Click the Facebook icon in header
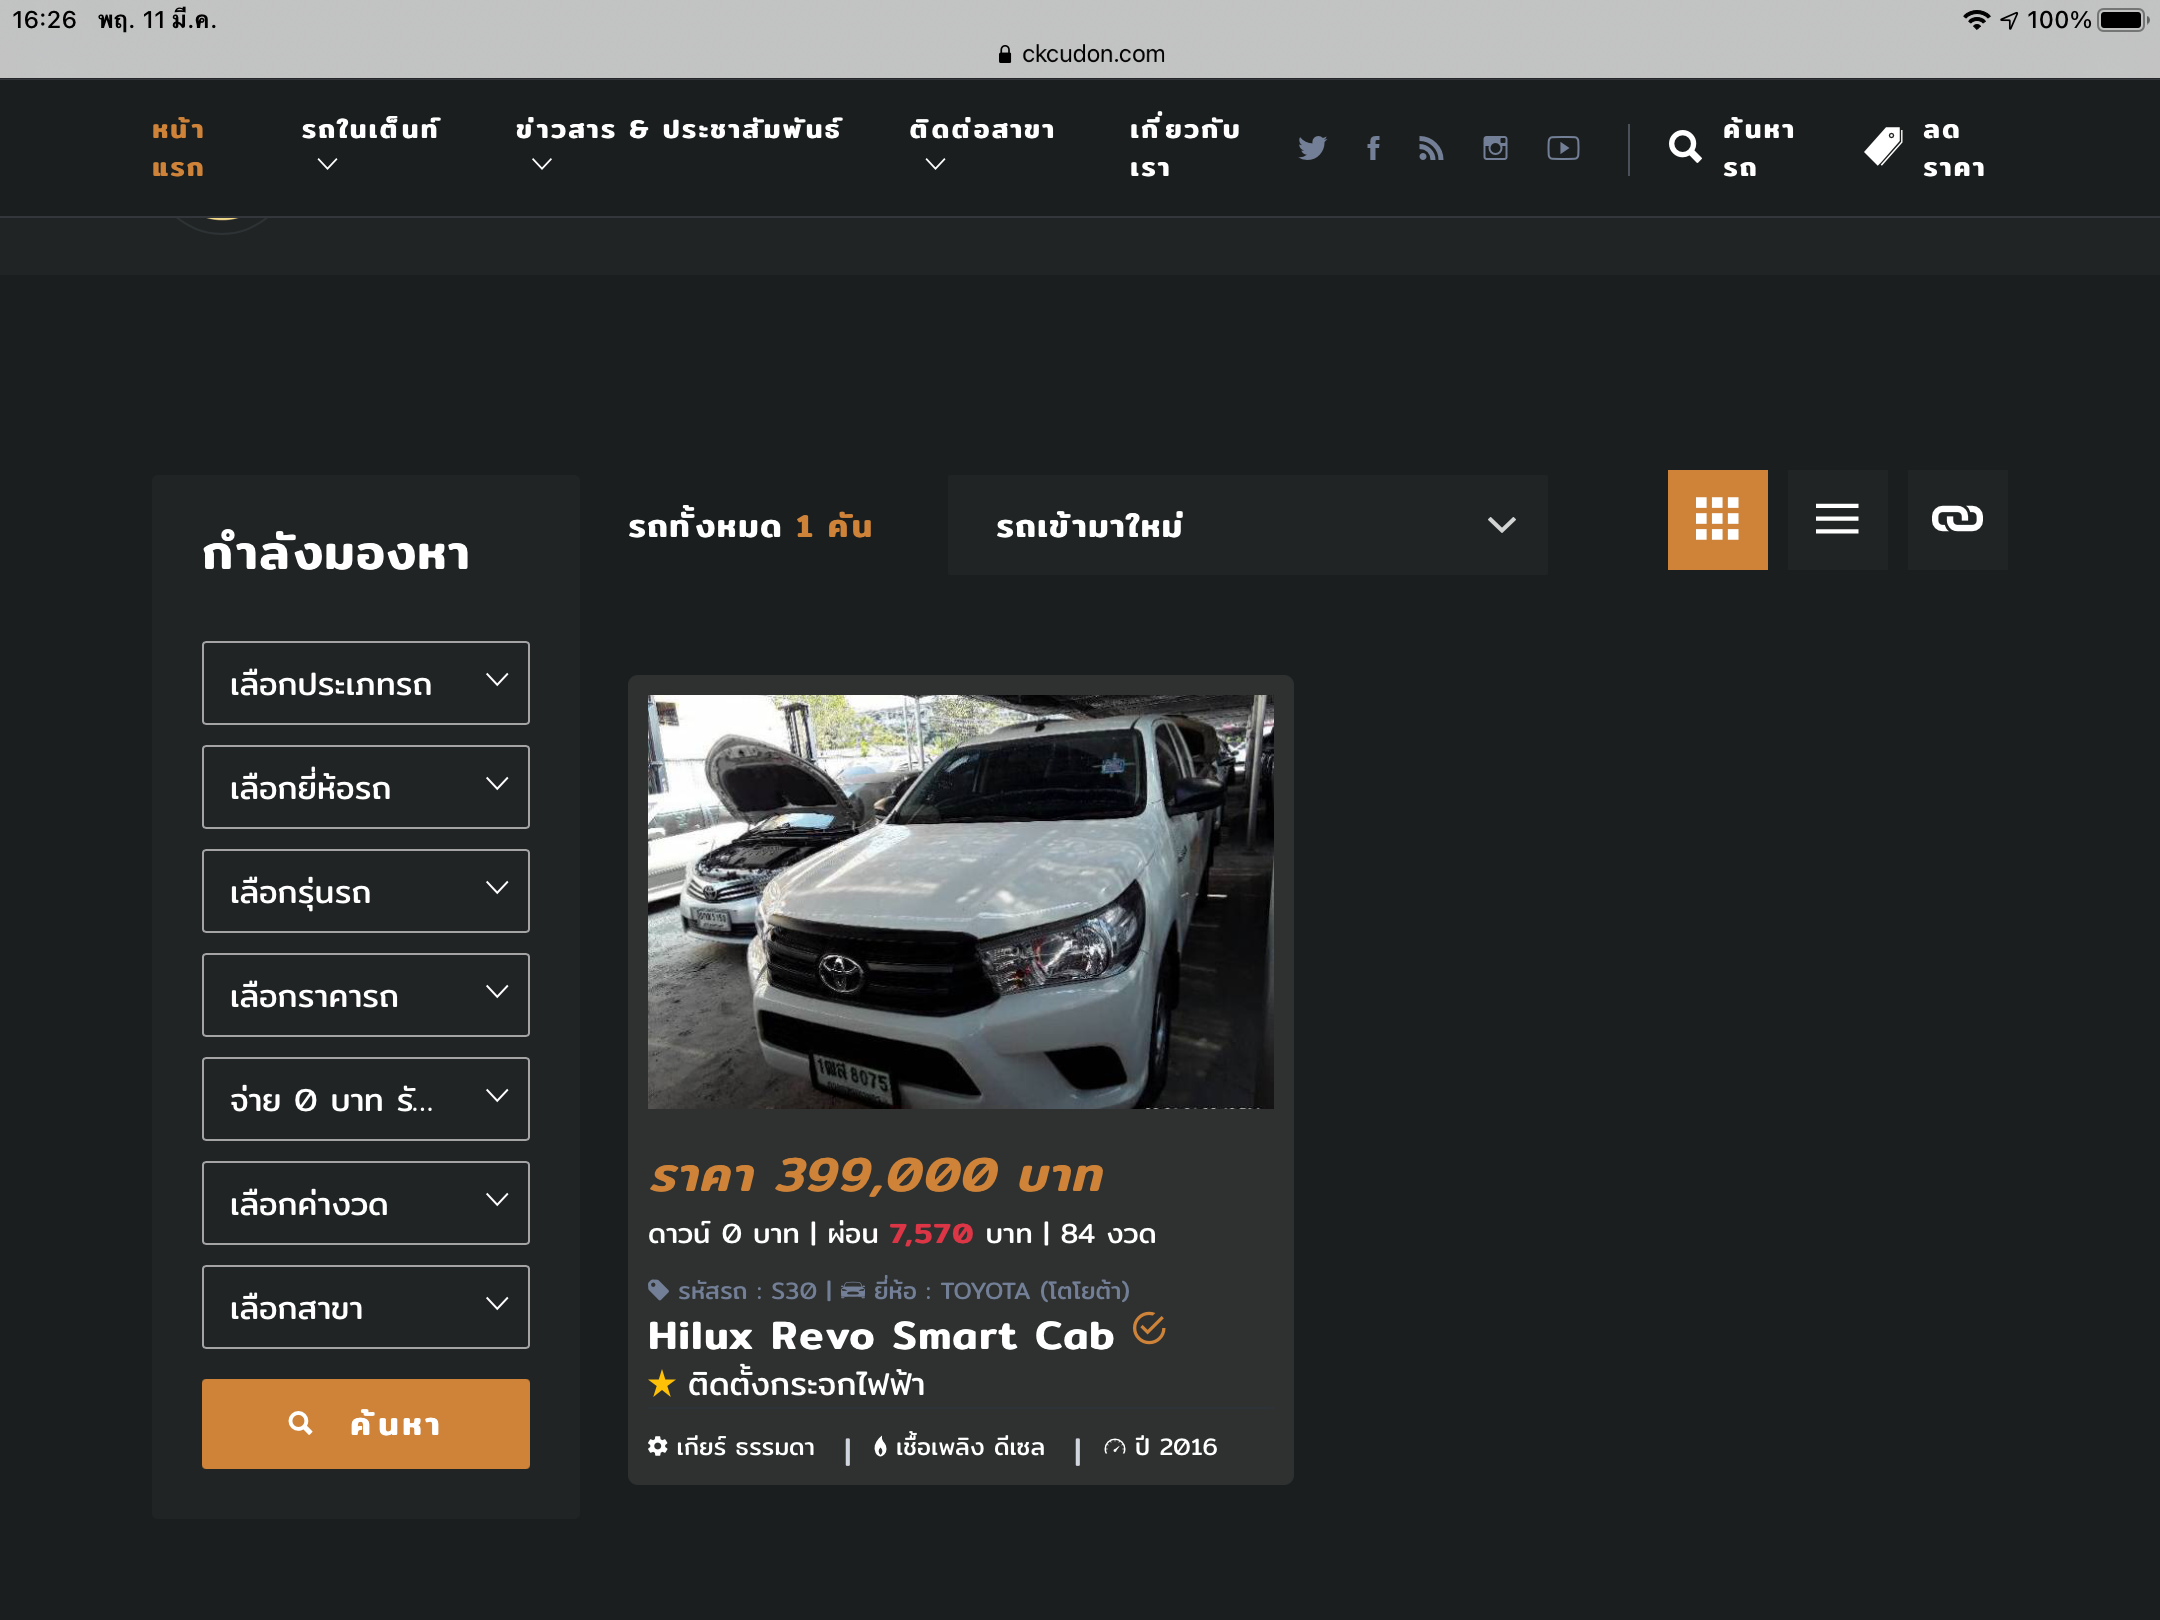The width and height of the screenshot is (2160, 1620). pos(1373,148)
